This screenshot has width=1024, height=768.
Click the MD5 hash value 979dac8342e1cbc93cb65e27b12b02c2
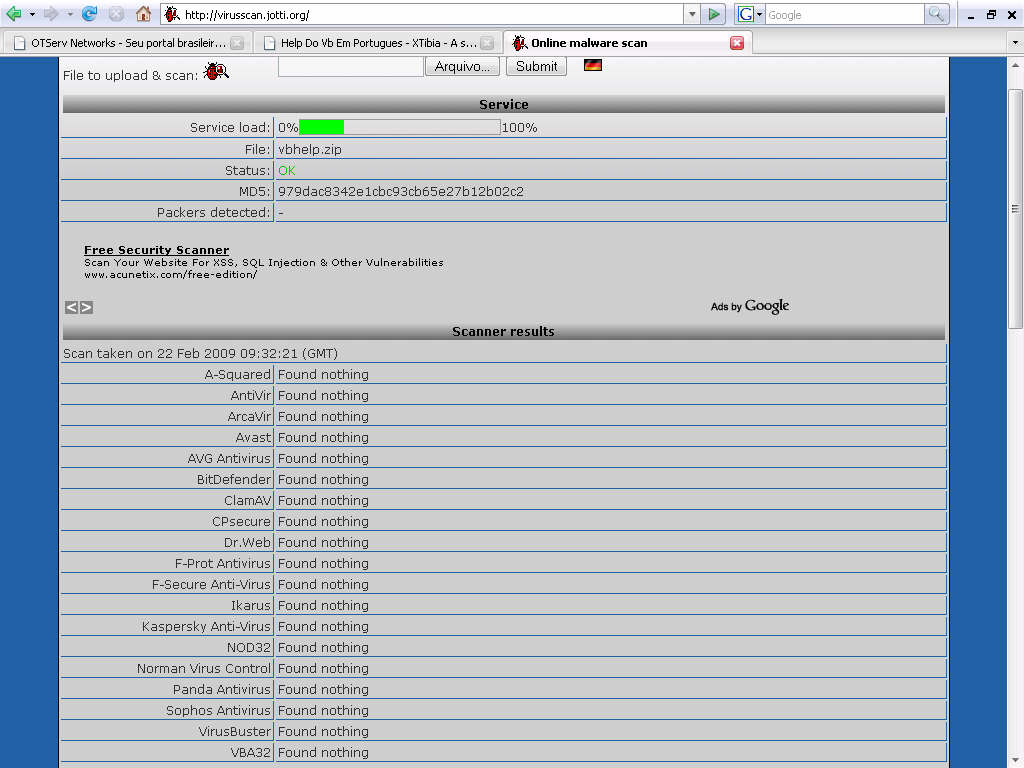tap(401, 191)
